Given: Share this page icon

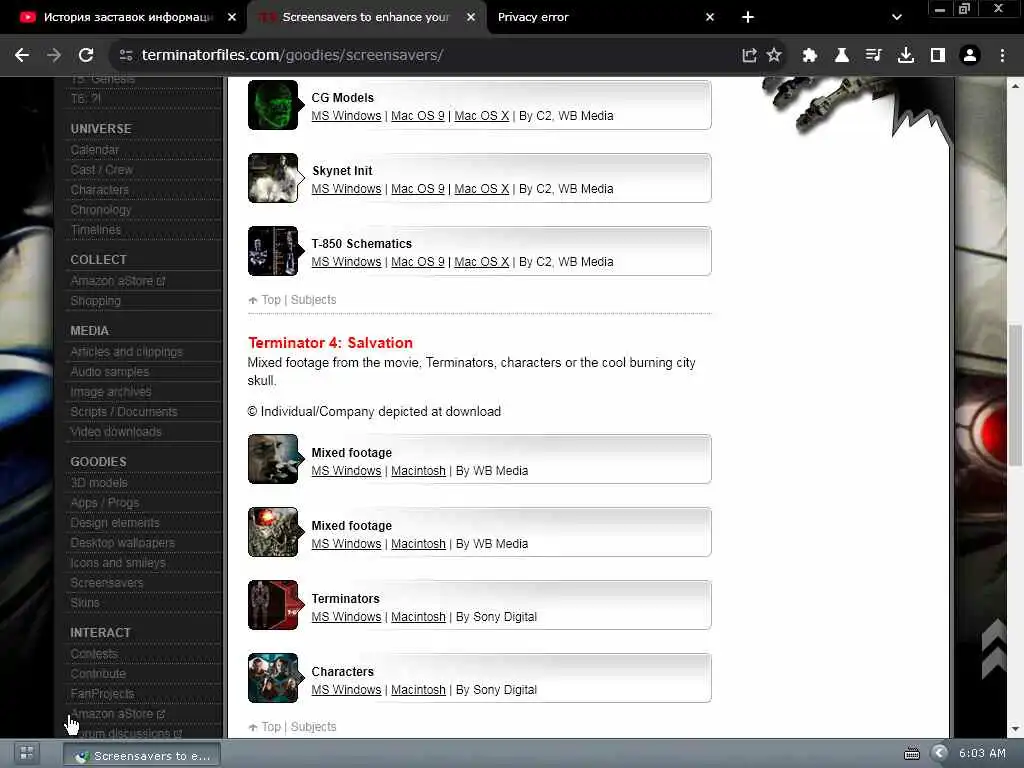Looking at the screenshot, I should (x=749, y=56).
